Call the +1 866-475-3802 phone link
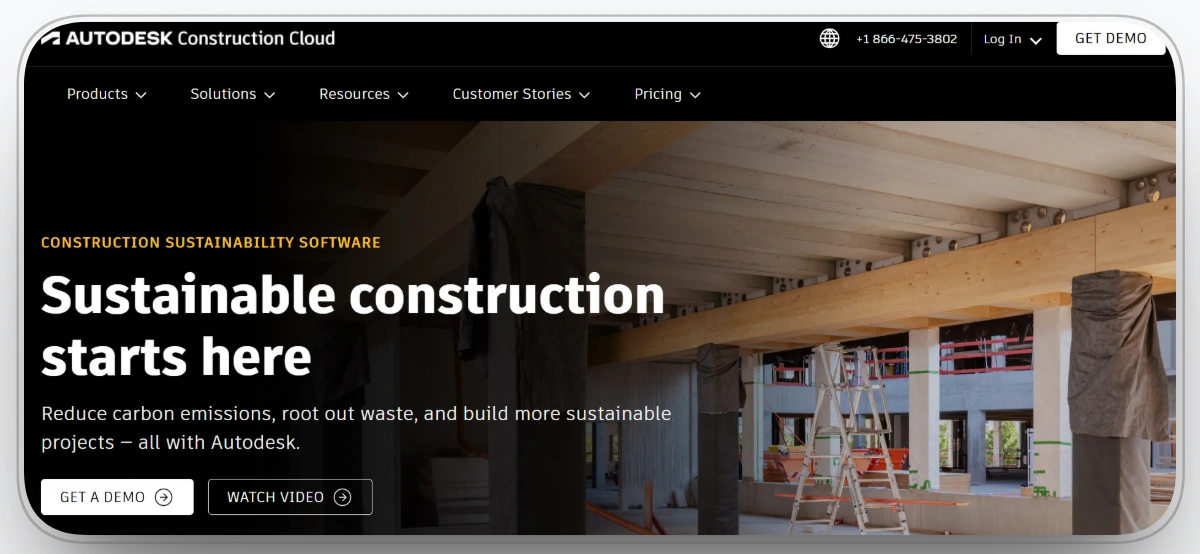1200x554 pixels. point(906,39)
